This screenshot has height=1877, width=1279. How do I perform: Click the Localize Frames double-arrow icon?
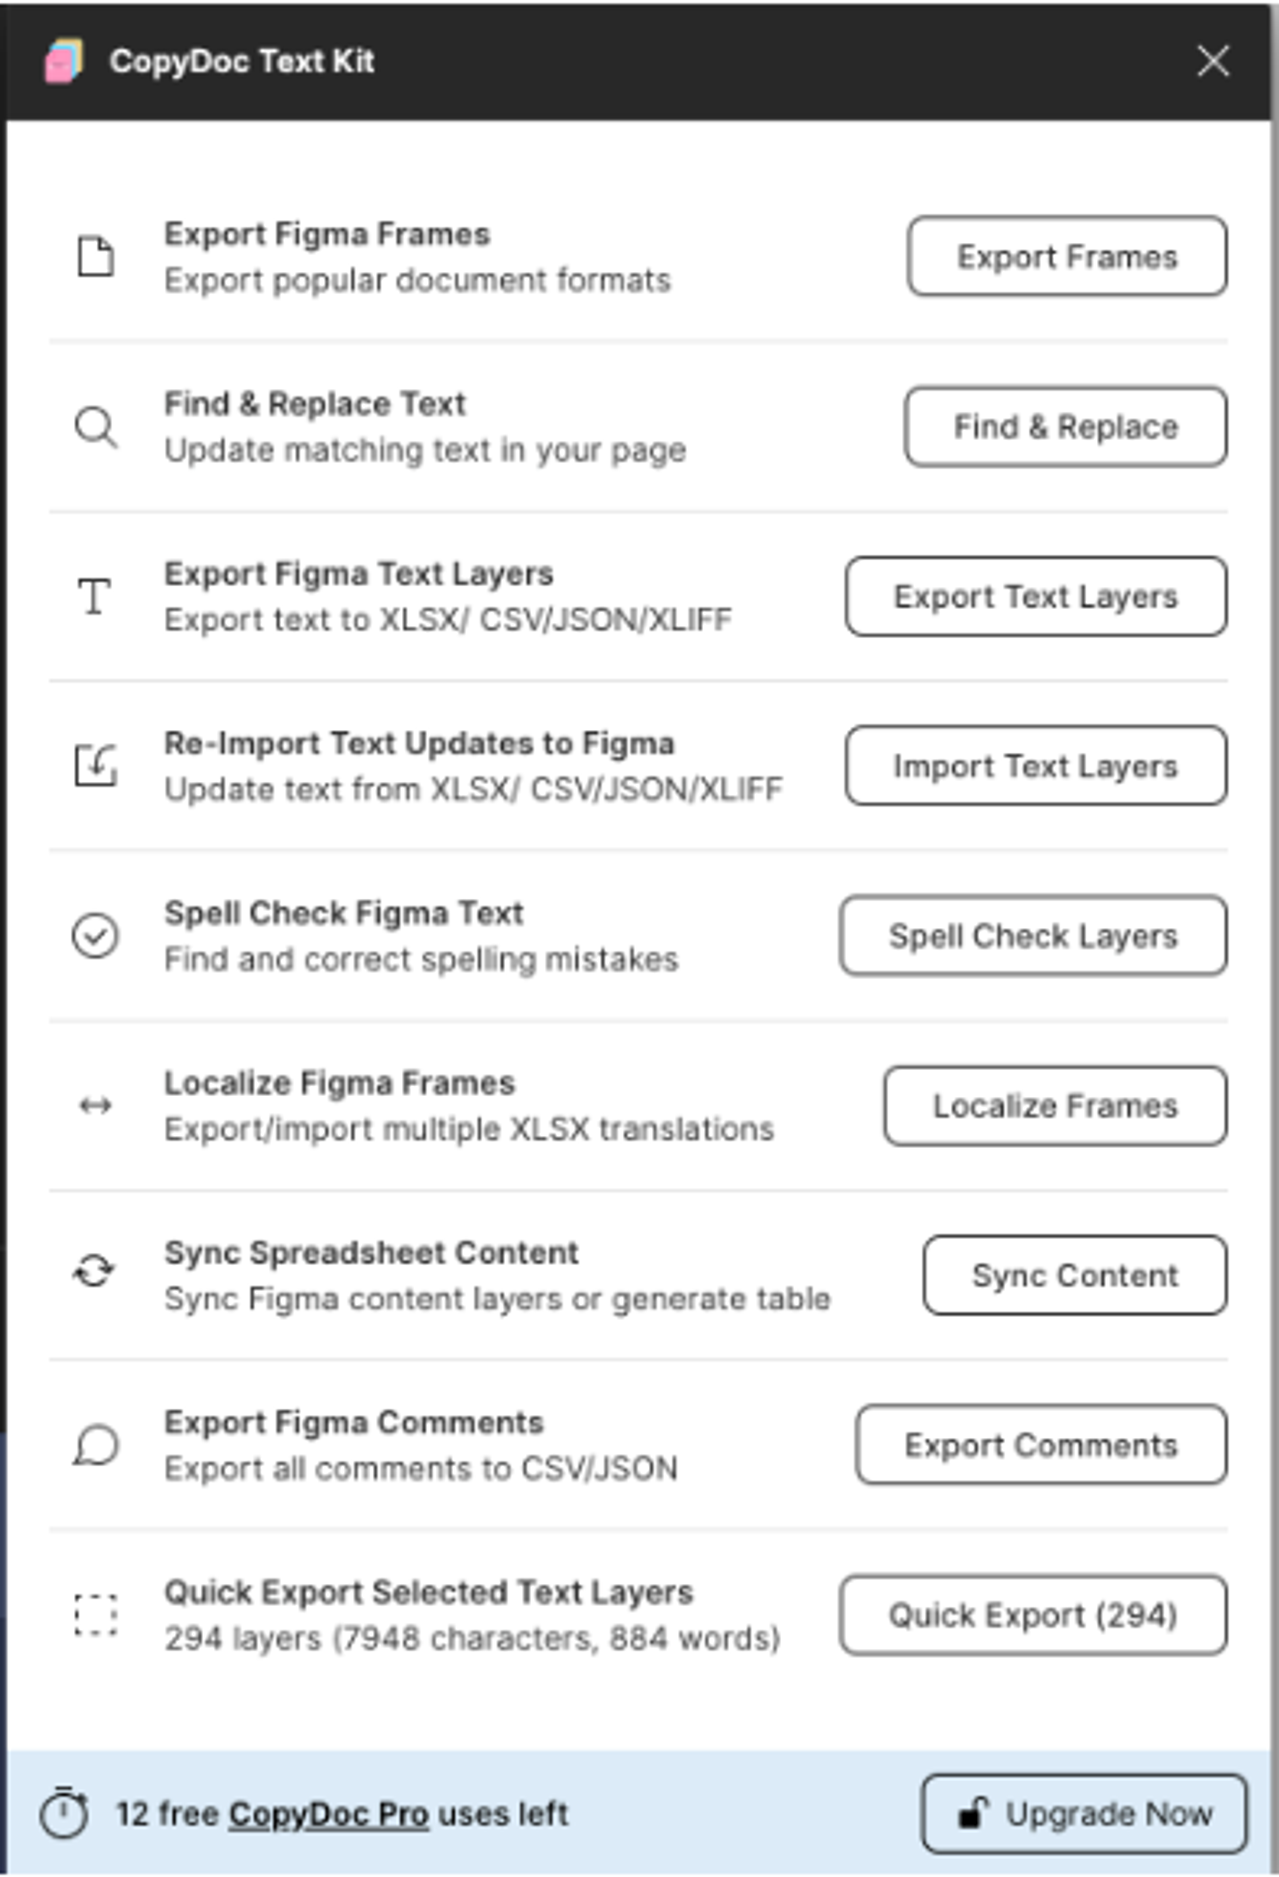[94, 1106]
